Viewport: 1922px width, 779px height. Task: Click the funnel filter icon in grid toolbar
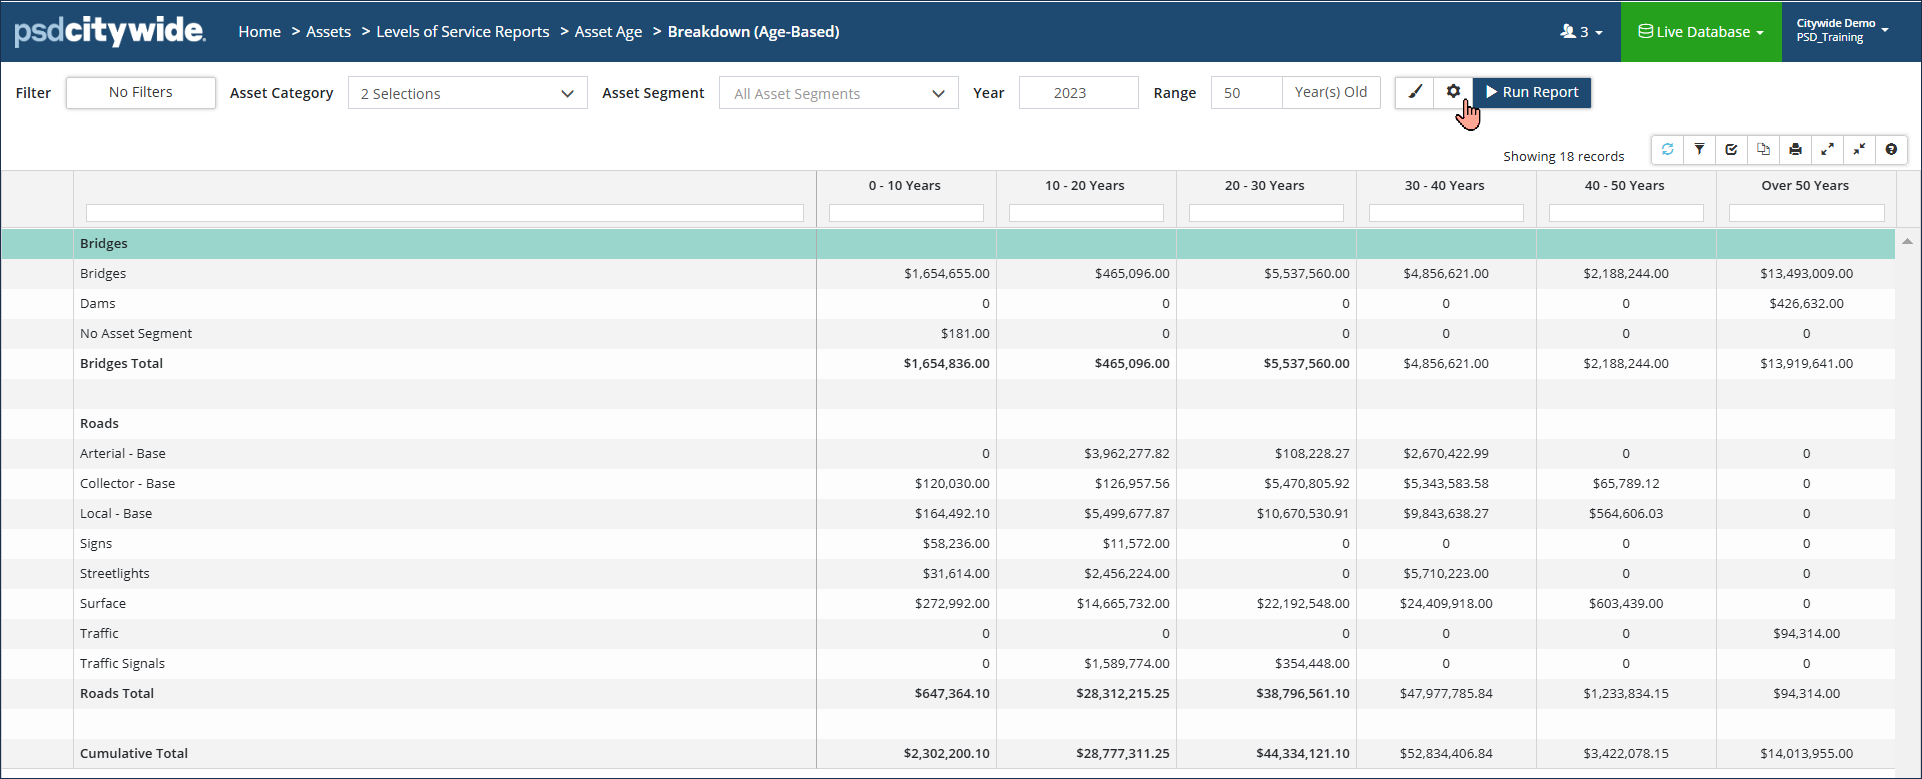[x=1699, y=150]
